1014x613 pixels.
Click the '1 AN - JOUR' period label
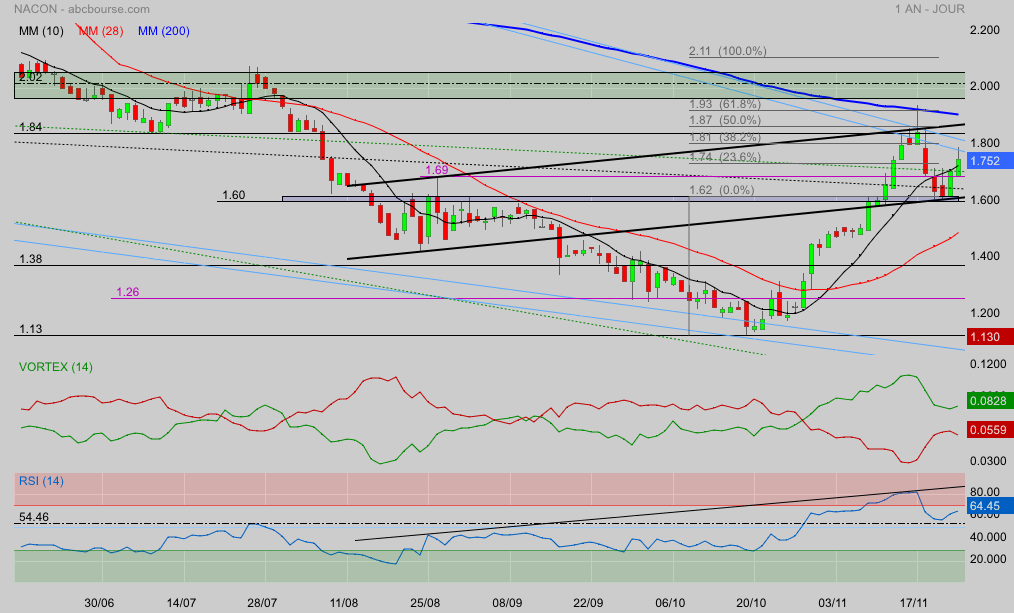pyautogui.click(x=930, y=9)
